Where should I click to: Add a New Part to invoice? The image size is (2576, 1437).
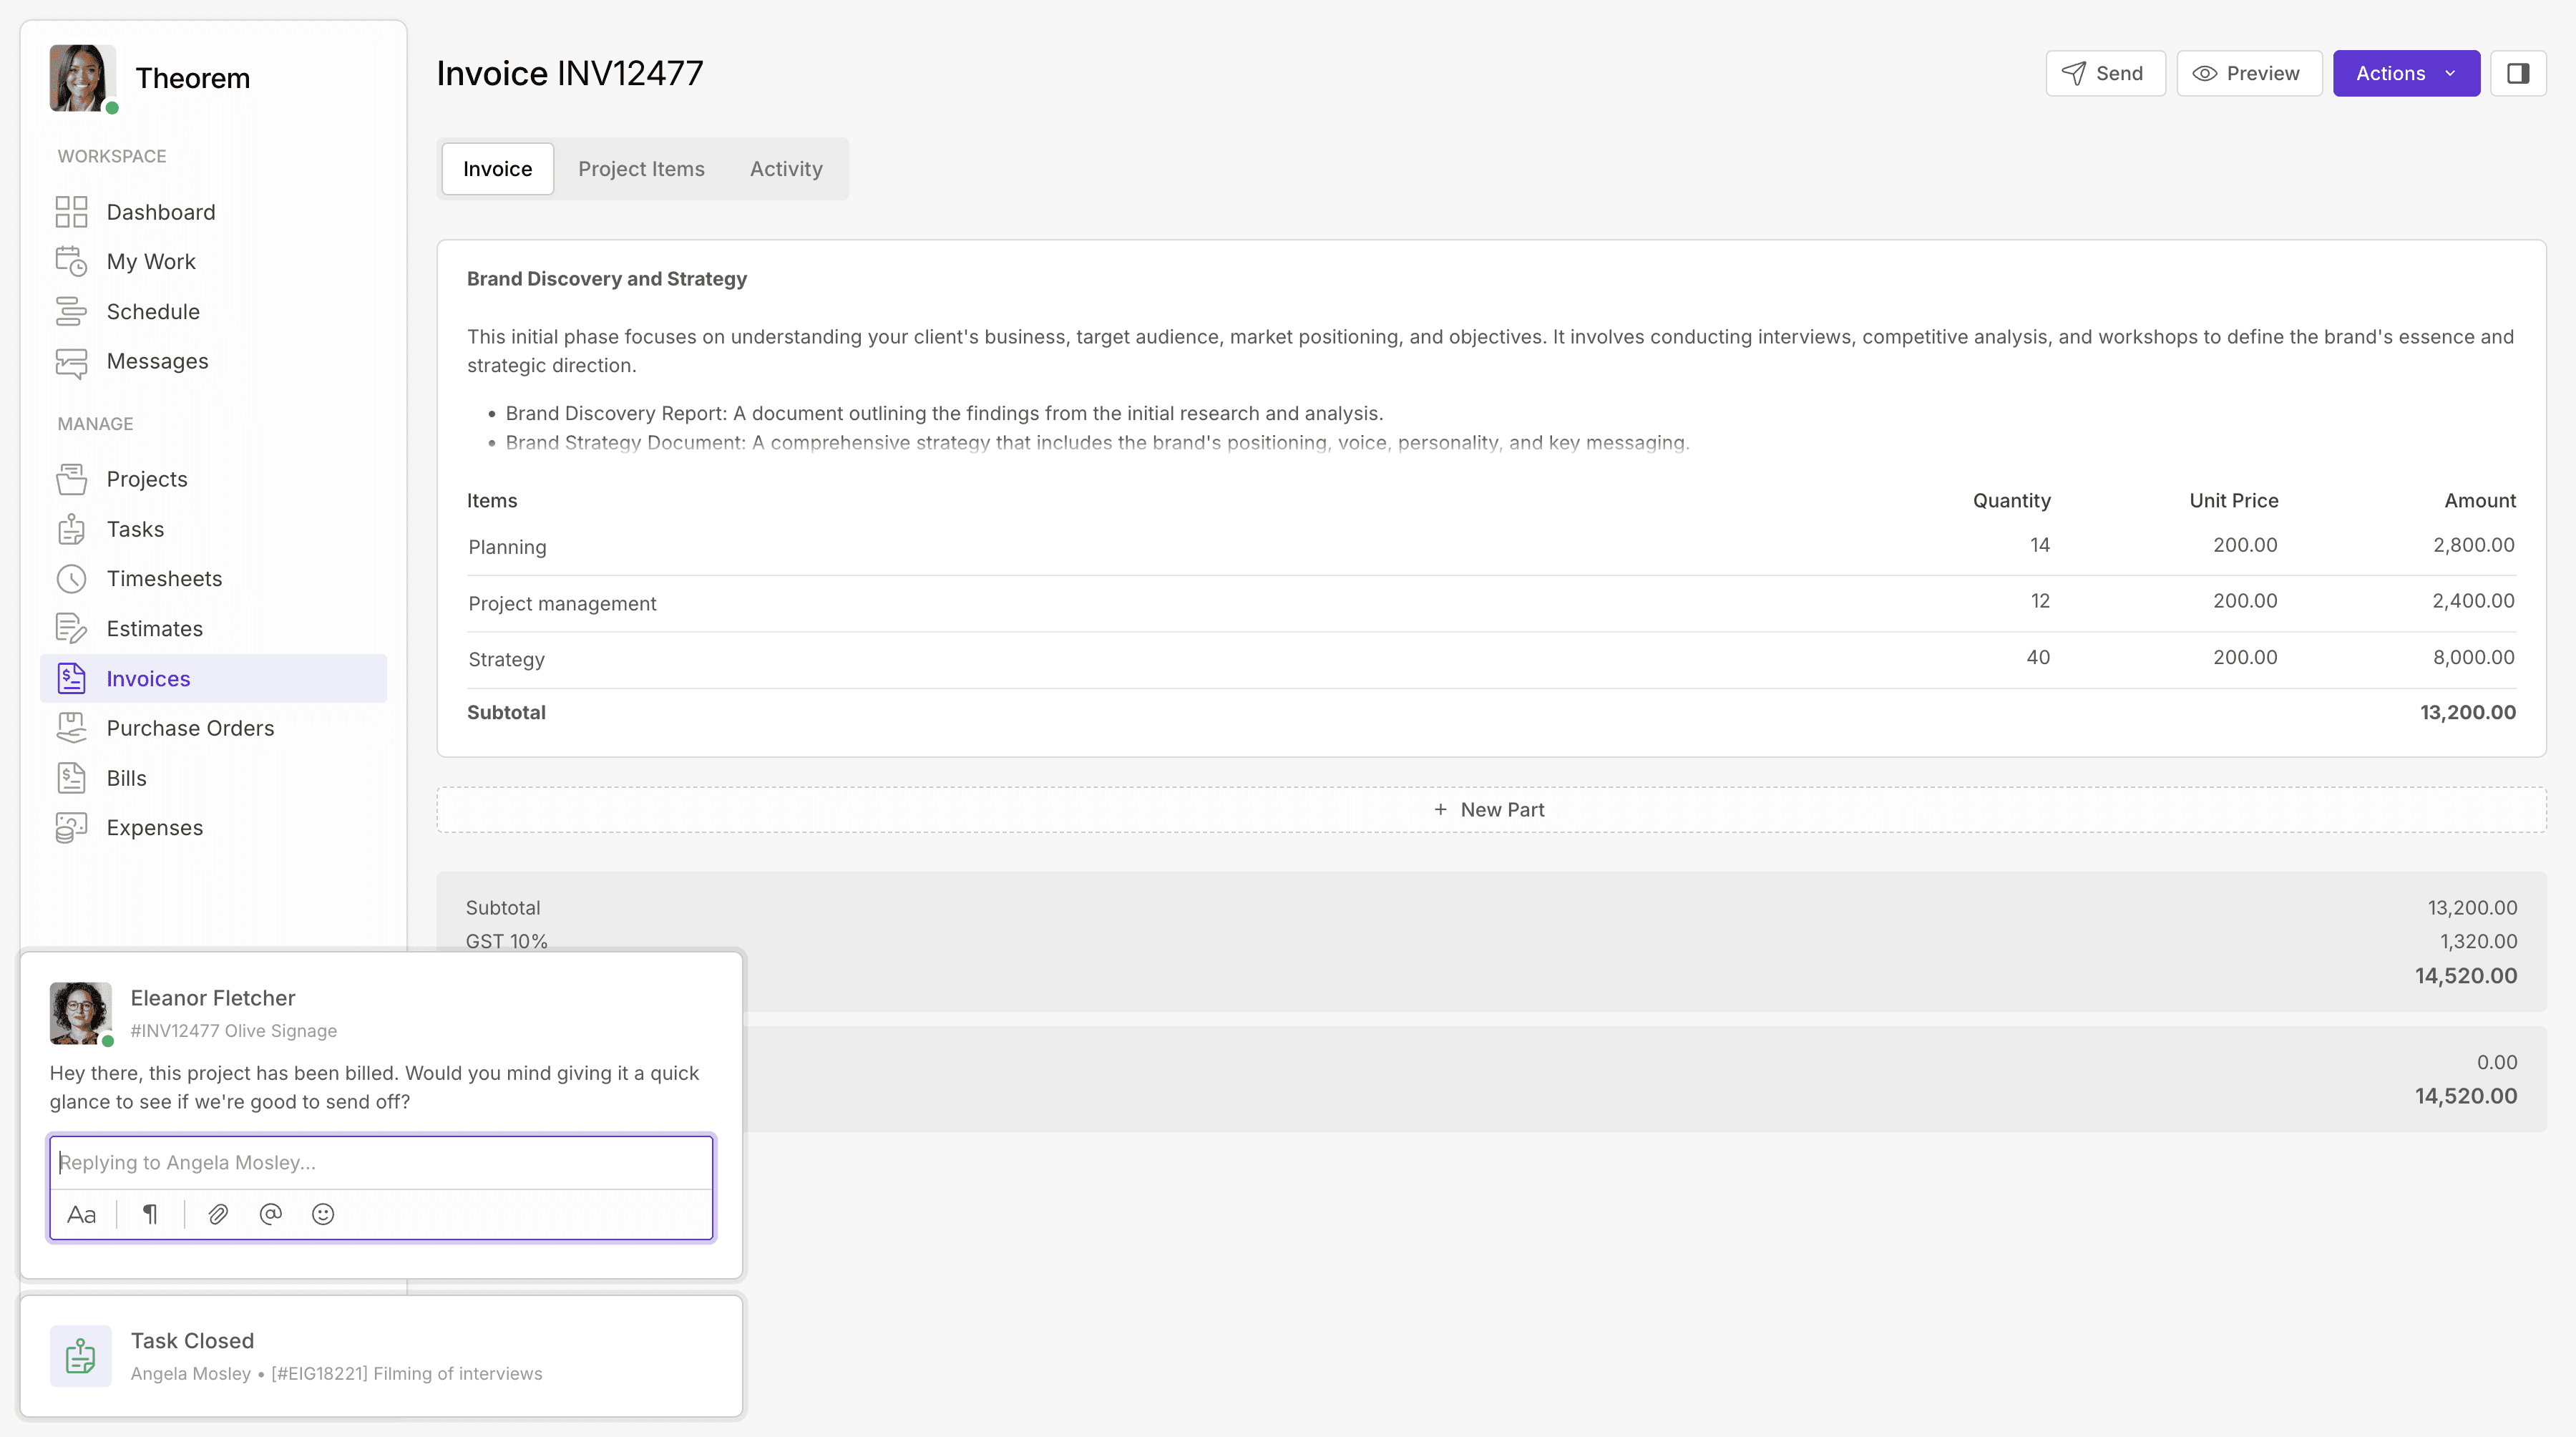[1490, 810]
